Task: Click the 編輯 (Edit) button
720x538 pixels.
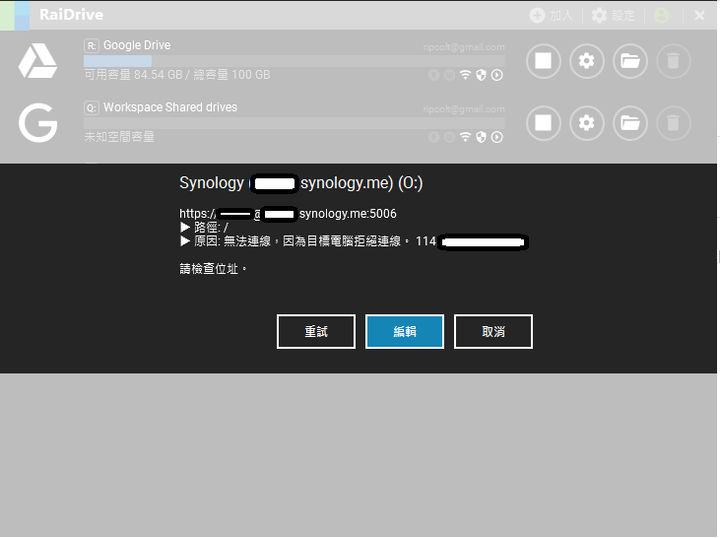Action: pos(405,331)
